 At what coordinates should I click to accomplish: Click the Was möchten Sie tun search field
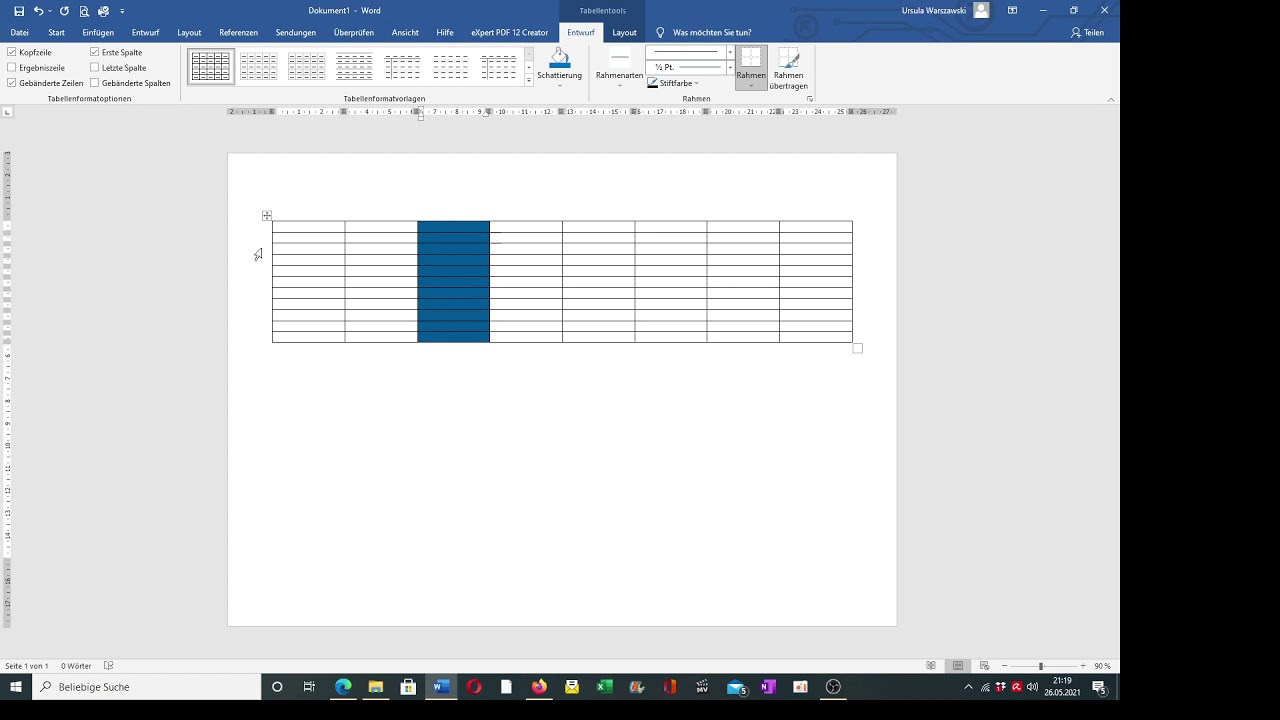(x=712, y=32)
